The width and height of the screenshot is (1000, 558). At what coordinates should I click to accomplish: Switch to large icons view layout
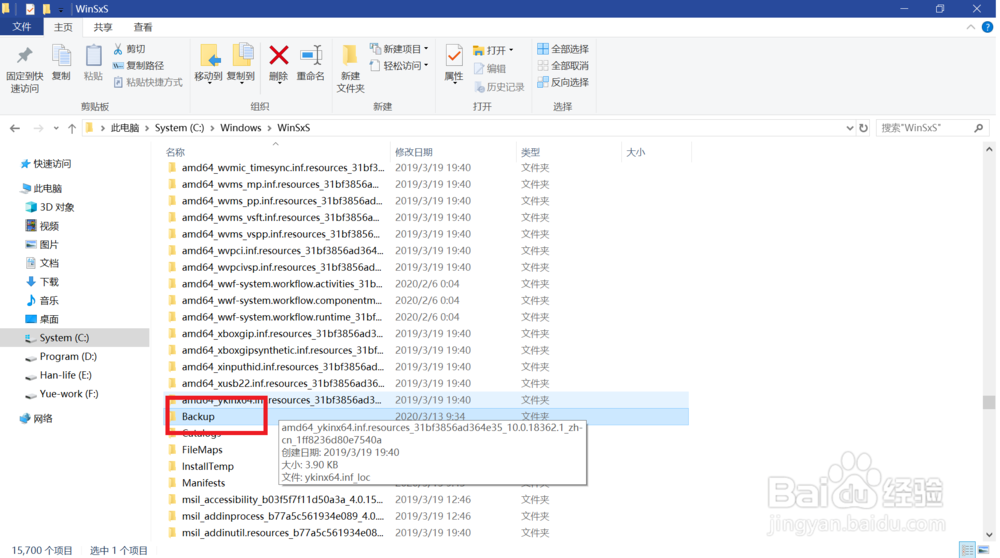click(983, 550)
